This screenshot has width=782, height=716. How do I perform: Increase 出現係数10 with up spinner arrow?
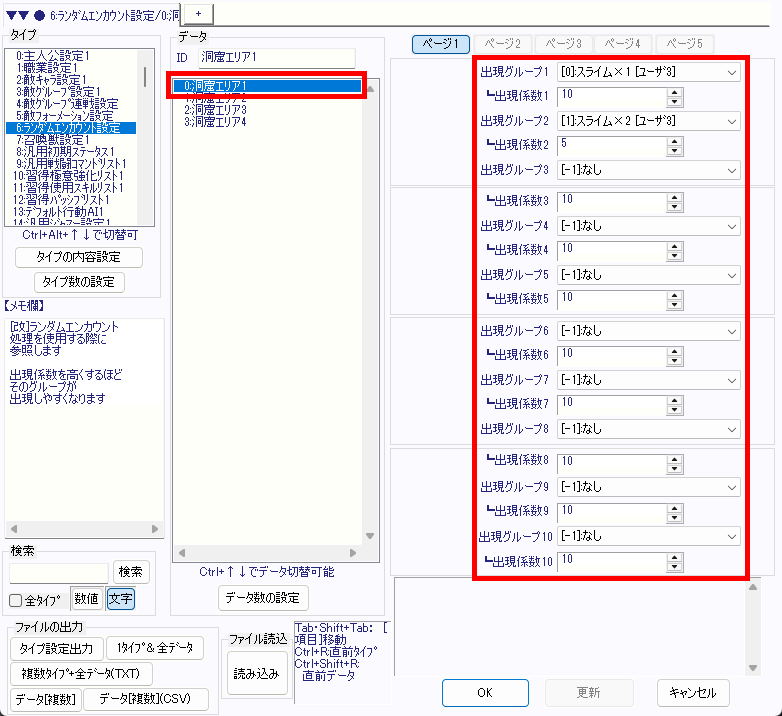(675, 556)
